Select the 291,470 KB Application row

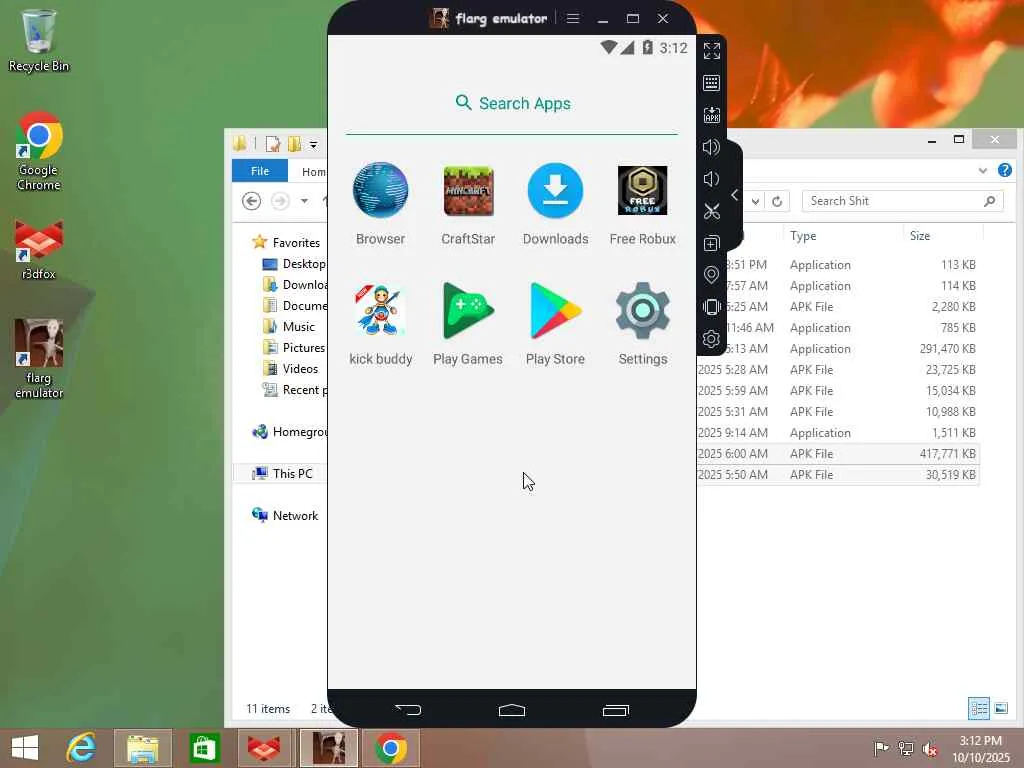click(x=837, y=349)
